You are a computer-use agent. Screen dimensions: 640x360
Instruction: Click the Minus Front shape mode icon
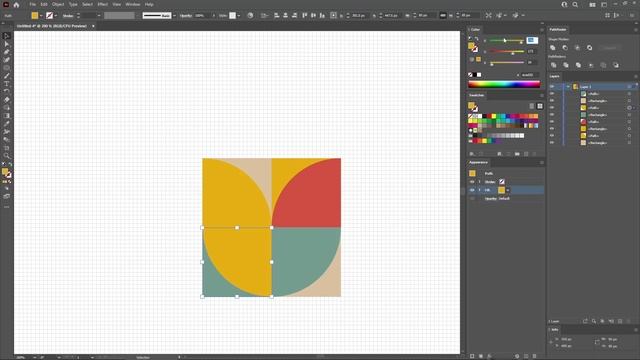click(565, 48)
